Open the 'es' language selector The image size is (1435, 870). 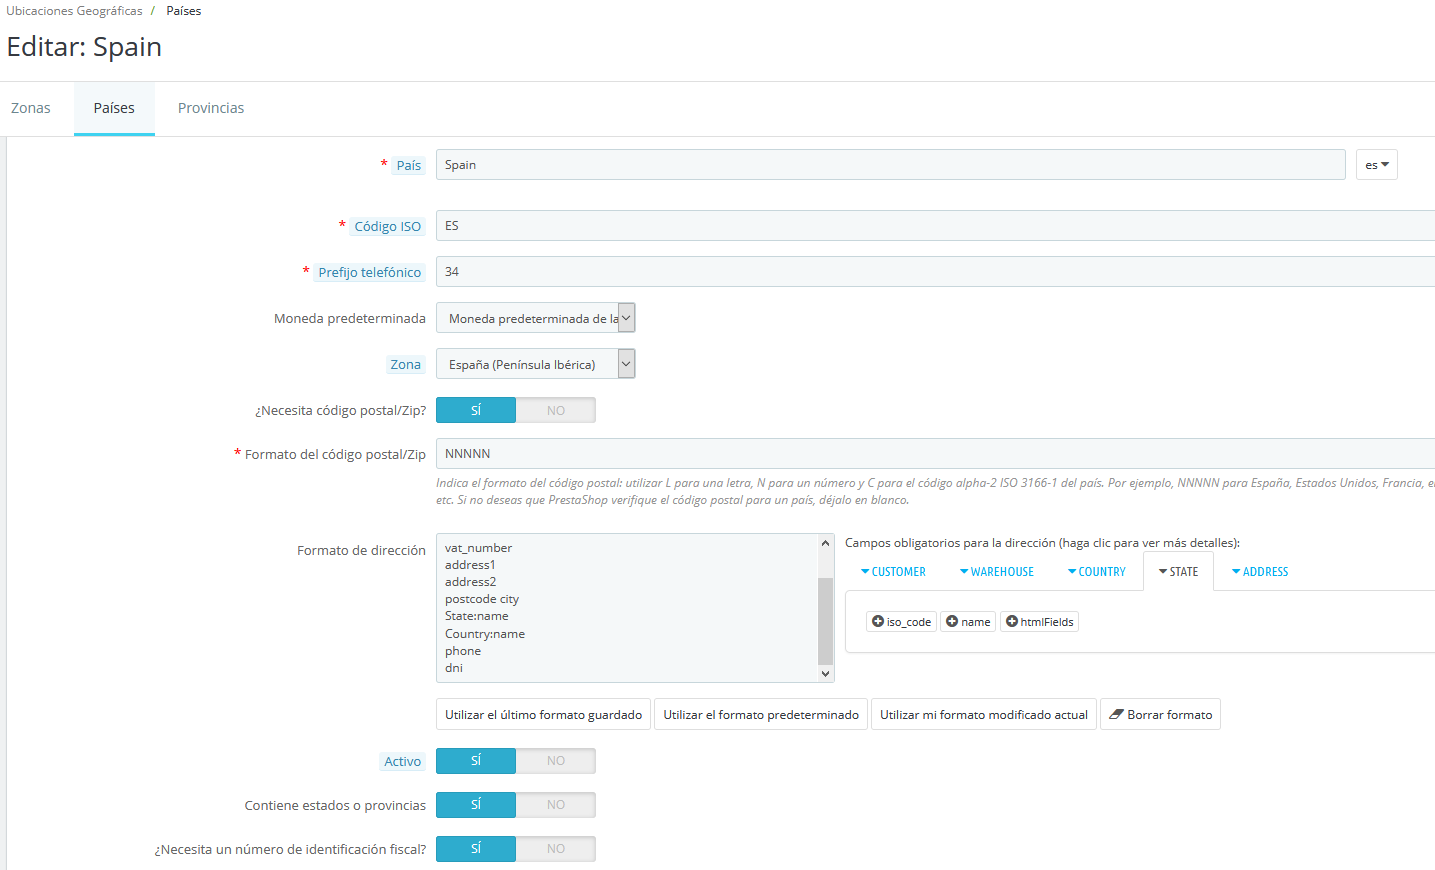tap(1377, 165)
